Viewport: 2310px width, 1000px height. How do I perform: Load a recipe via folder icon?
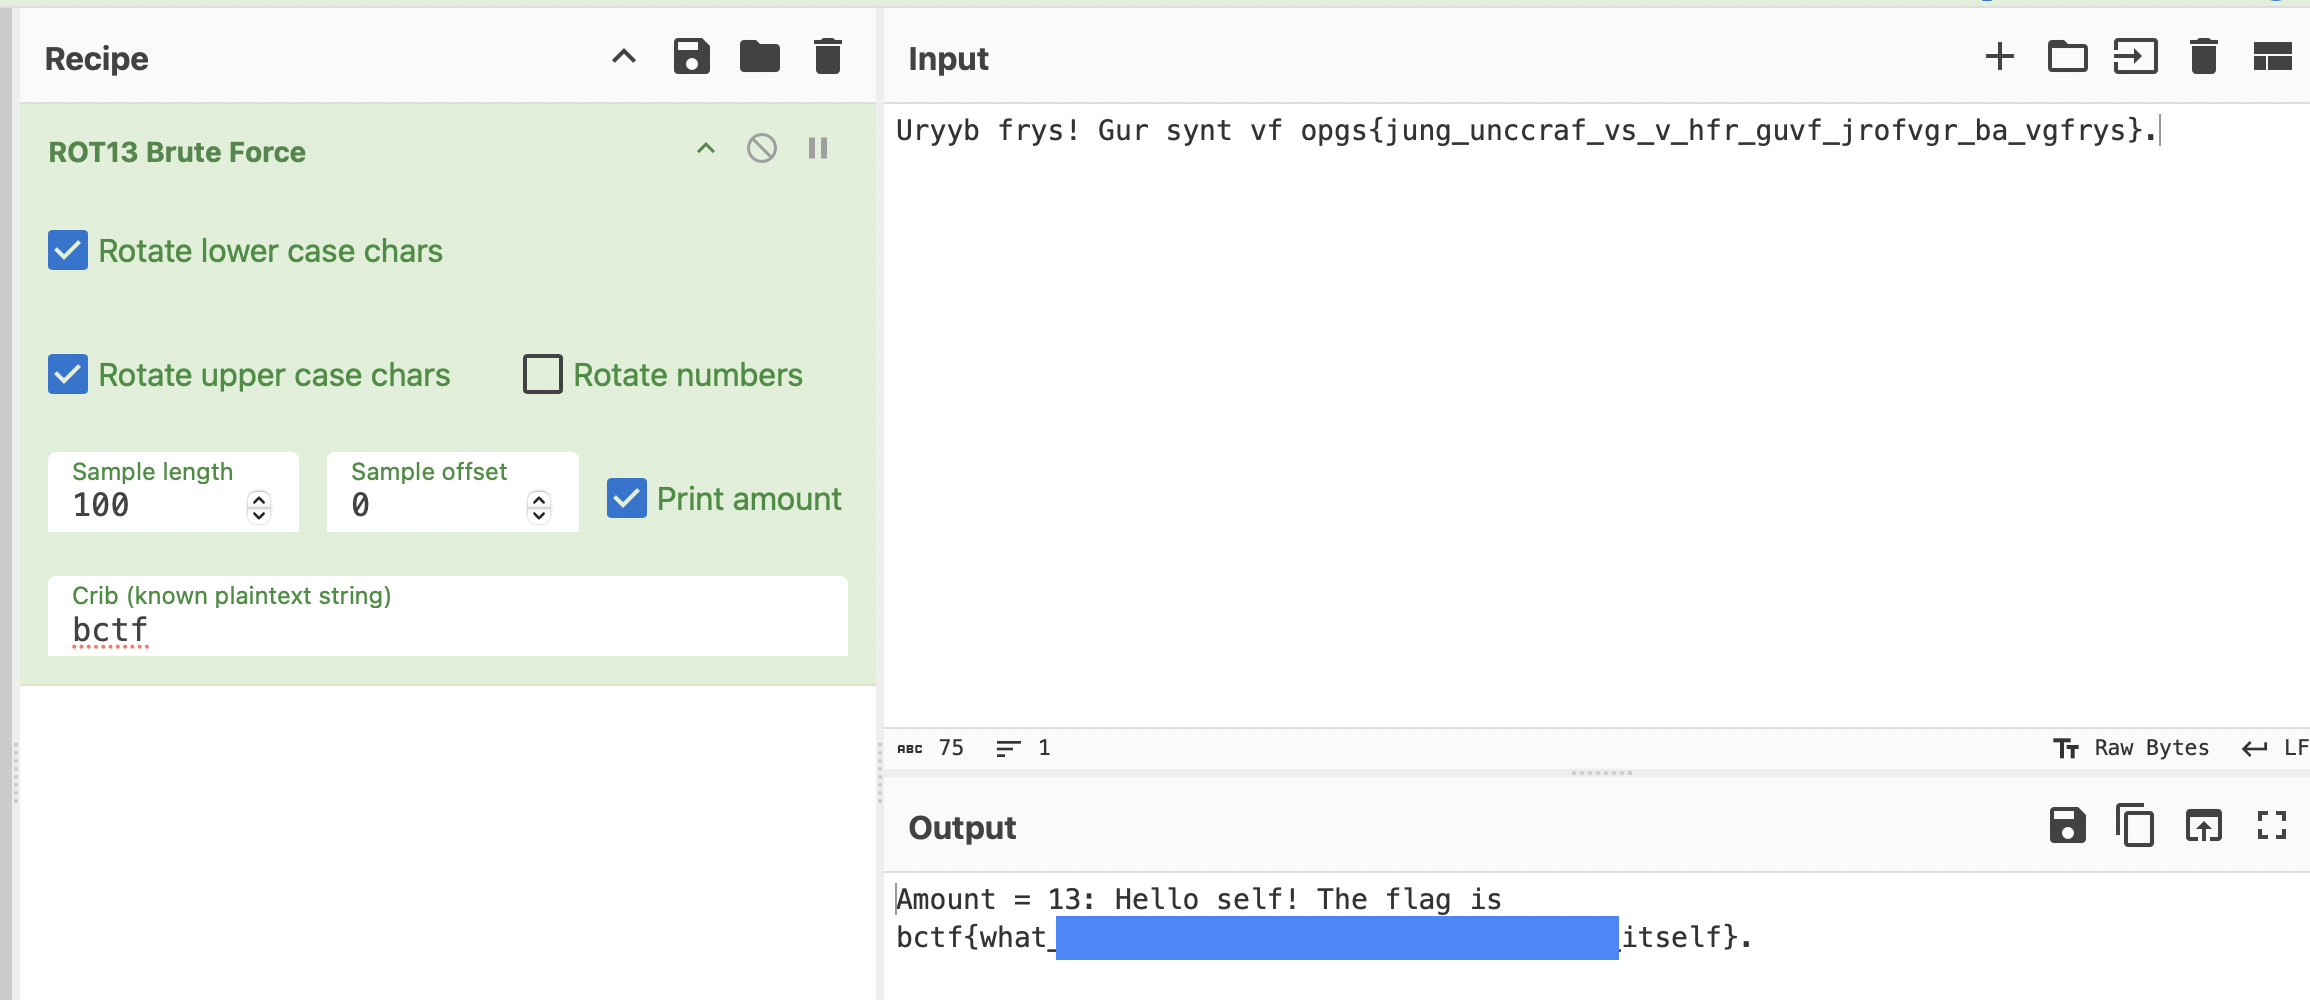coord(759,57)
